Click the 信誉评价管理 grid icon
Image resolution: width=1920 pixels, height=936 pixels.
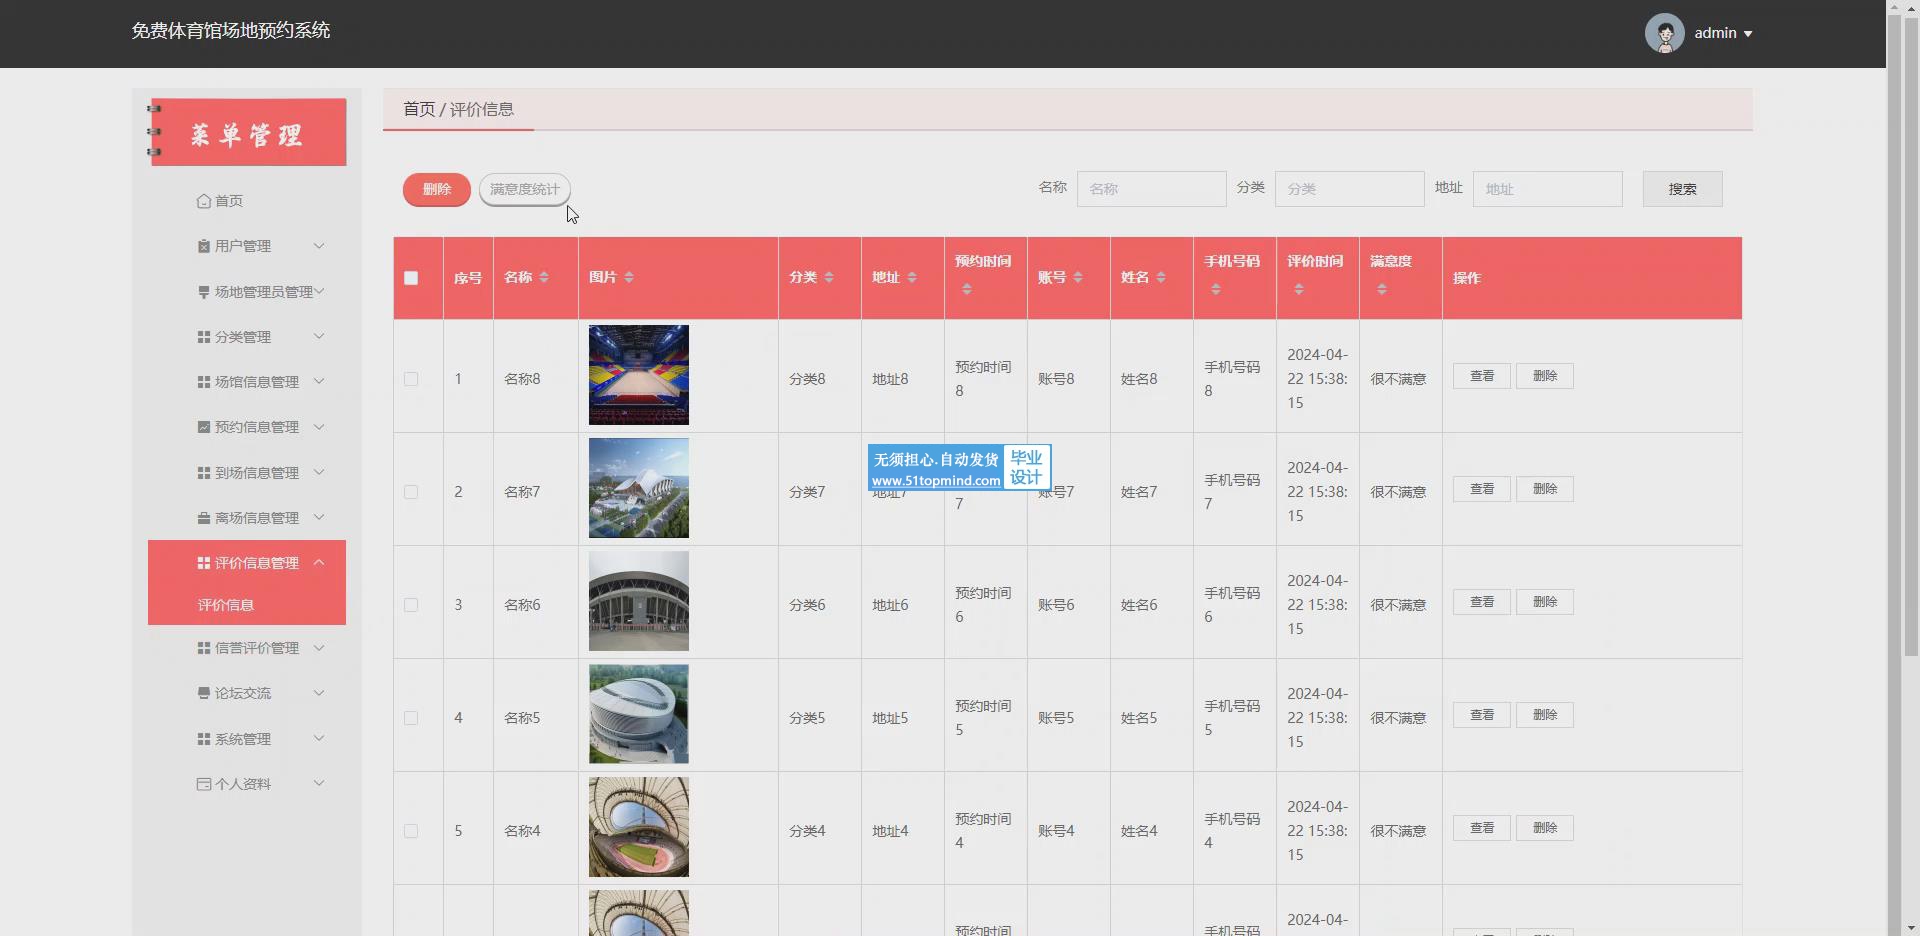[204, 648]
